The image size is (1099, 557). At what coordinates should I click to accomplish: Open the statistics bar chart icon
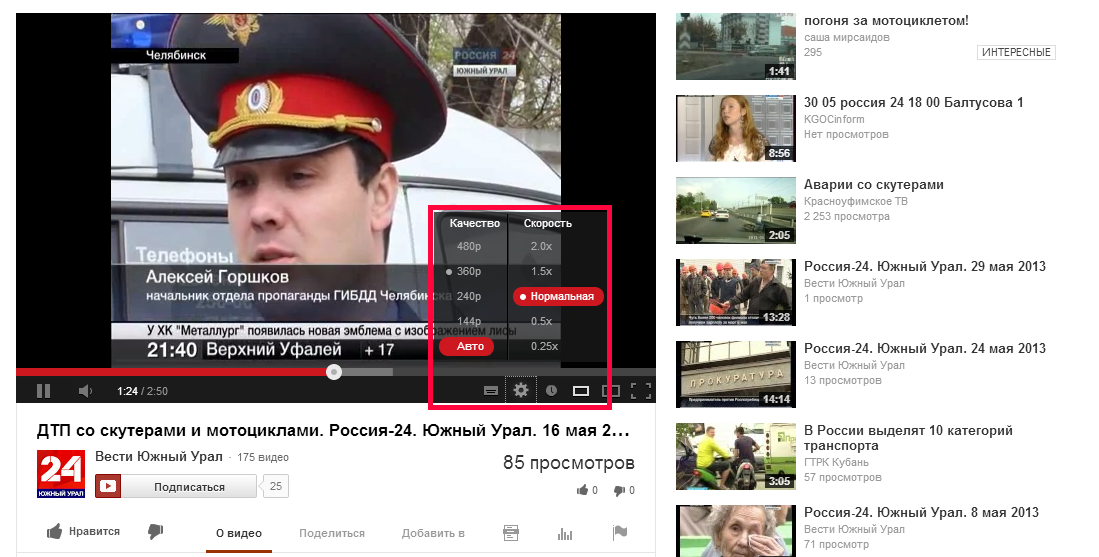point(565,533)
